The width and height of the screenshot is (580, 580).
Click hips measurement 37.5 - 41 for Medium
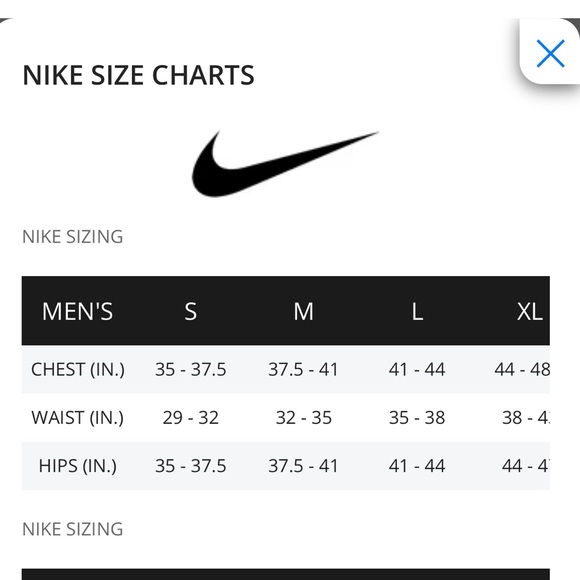(x=303, y=466)
